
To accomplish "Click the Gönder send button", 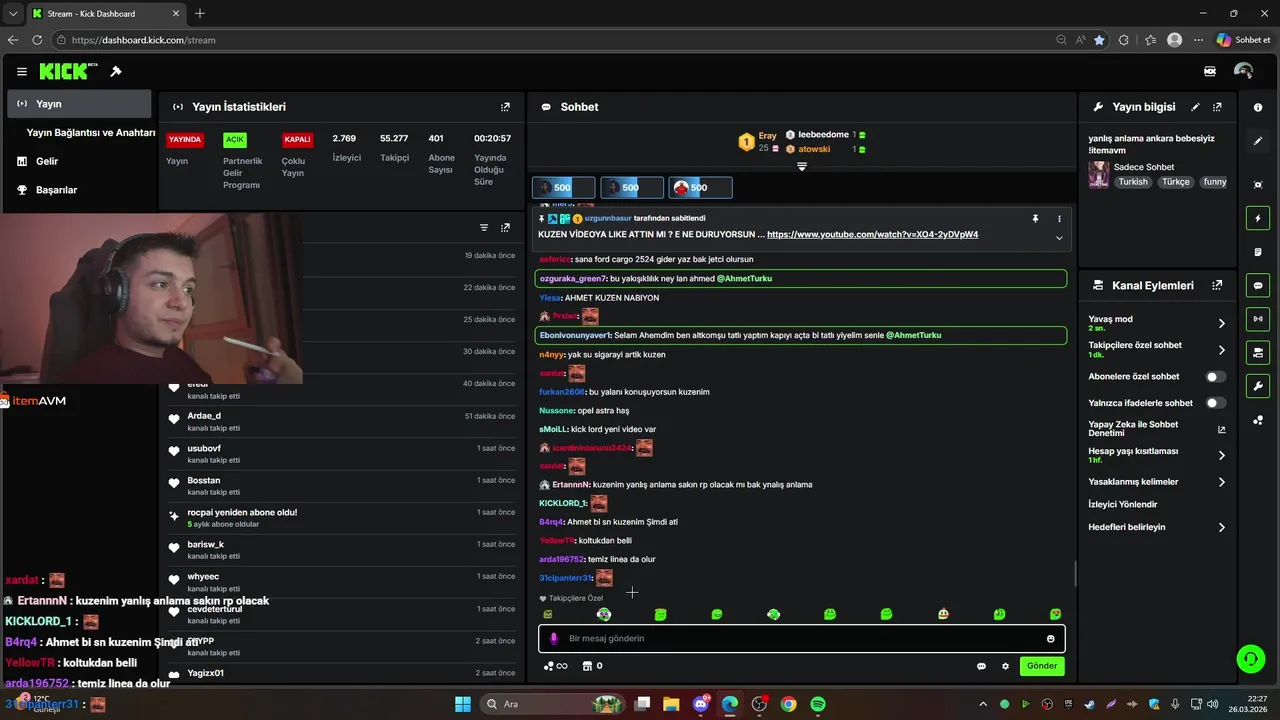I will point(1042,666).
